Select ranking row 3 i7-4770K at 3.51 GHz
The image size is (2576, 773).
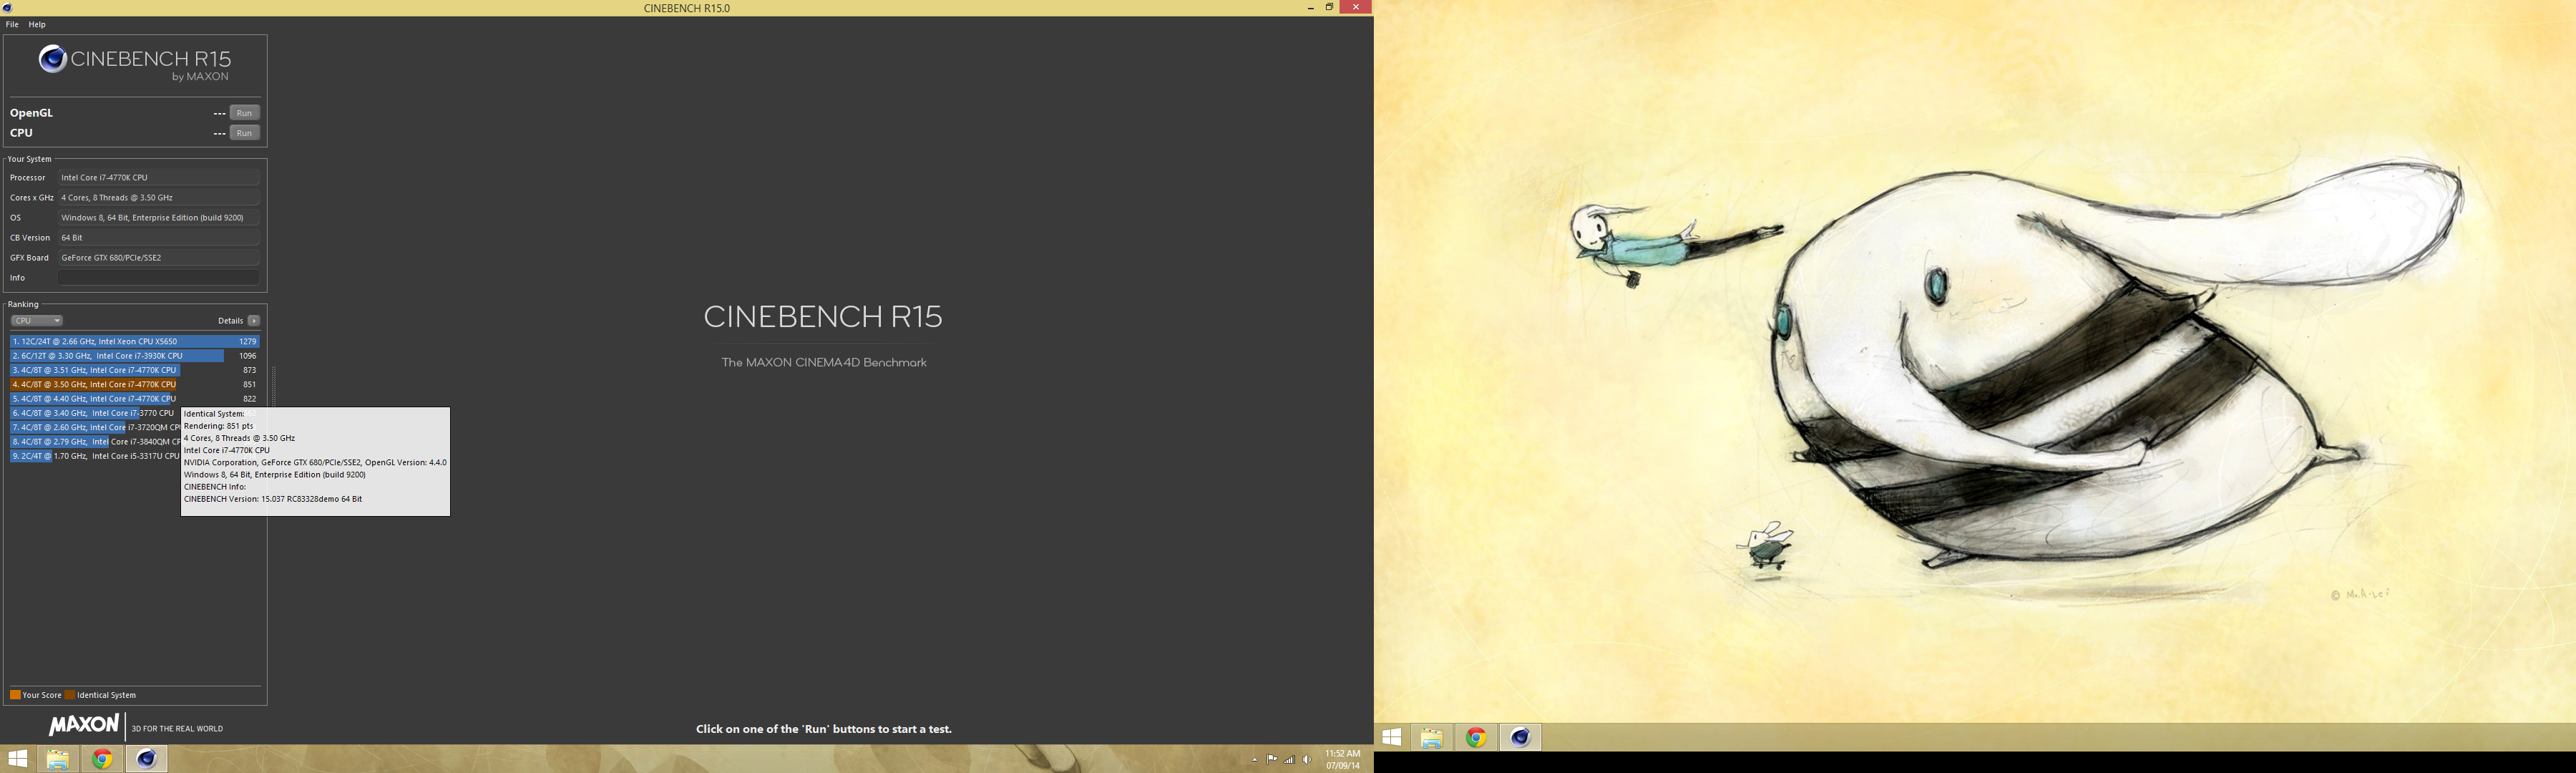pyautogui.click(x=135, y=370)
